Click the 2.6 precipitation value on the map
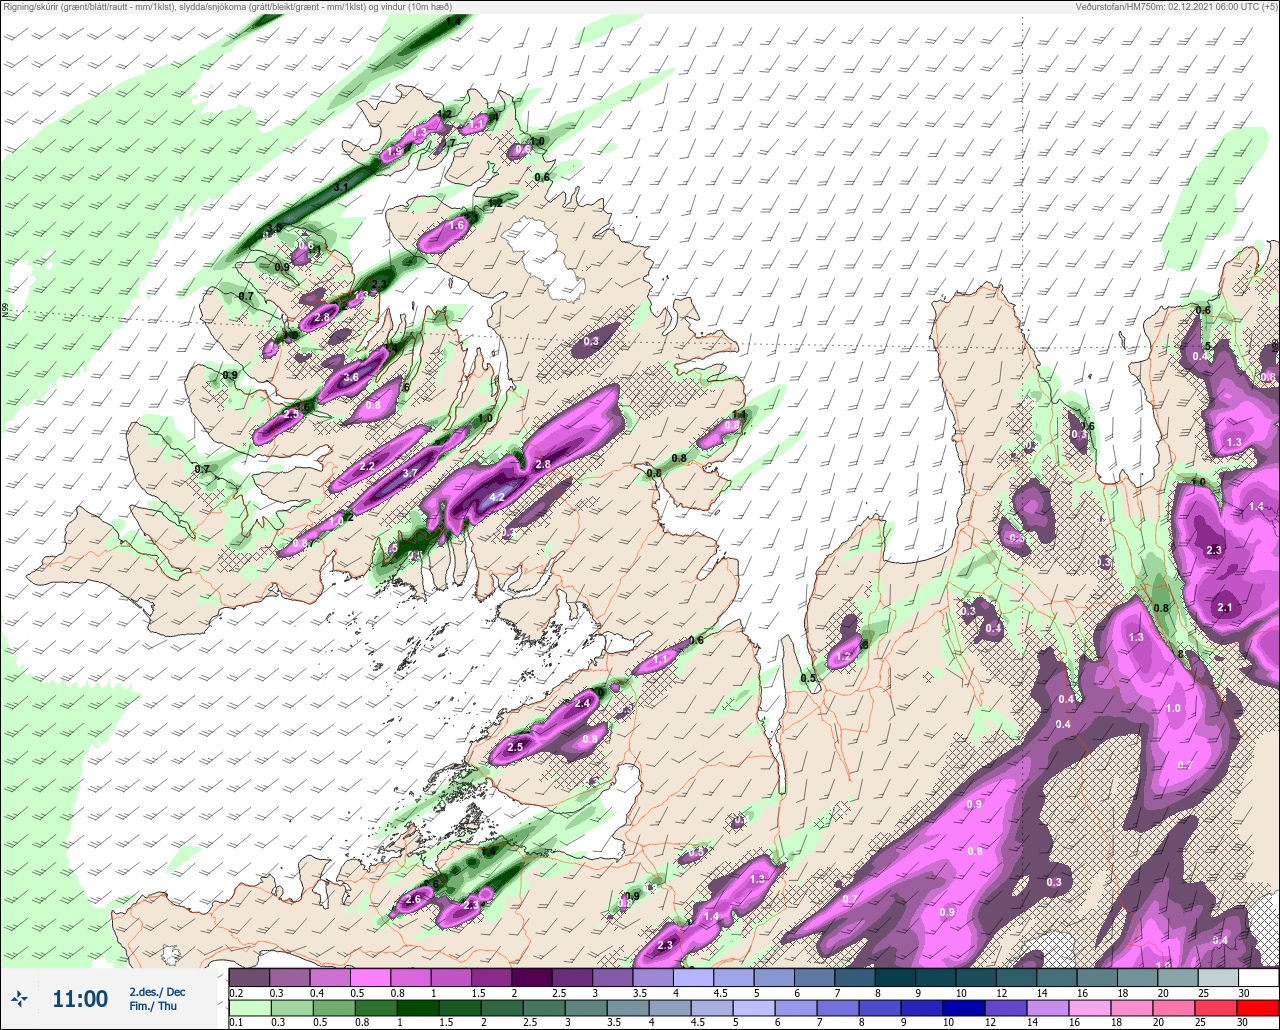The width and height of the screenshot is (1280, 1030). [414, 900]
